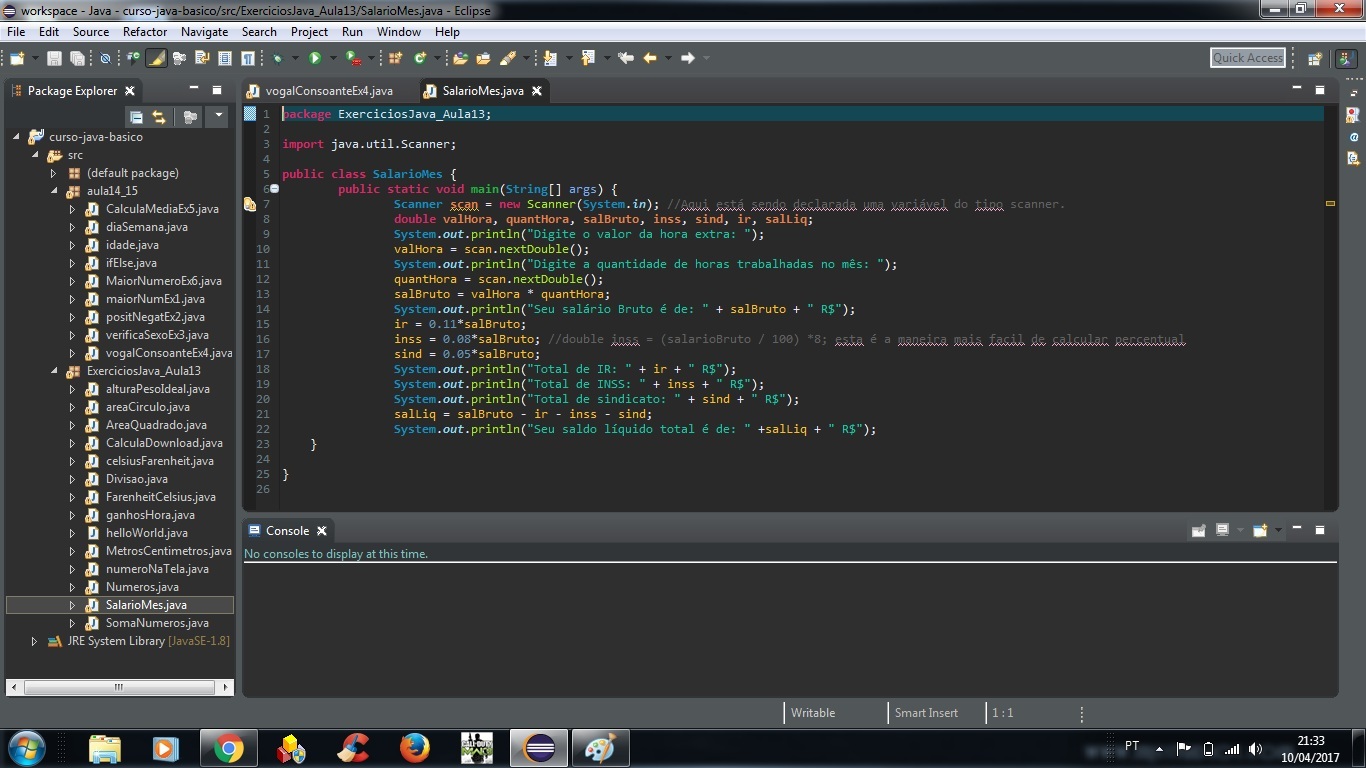Click the Save disk icon in toolbar
Screen dimensions: 1366x768
pos(54,59)
